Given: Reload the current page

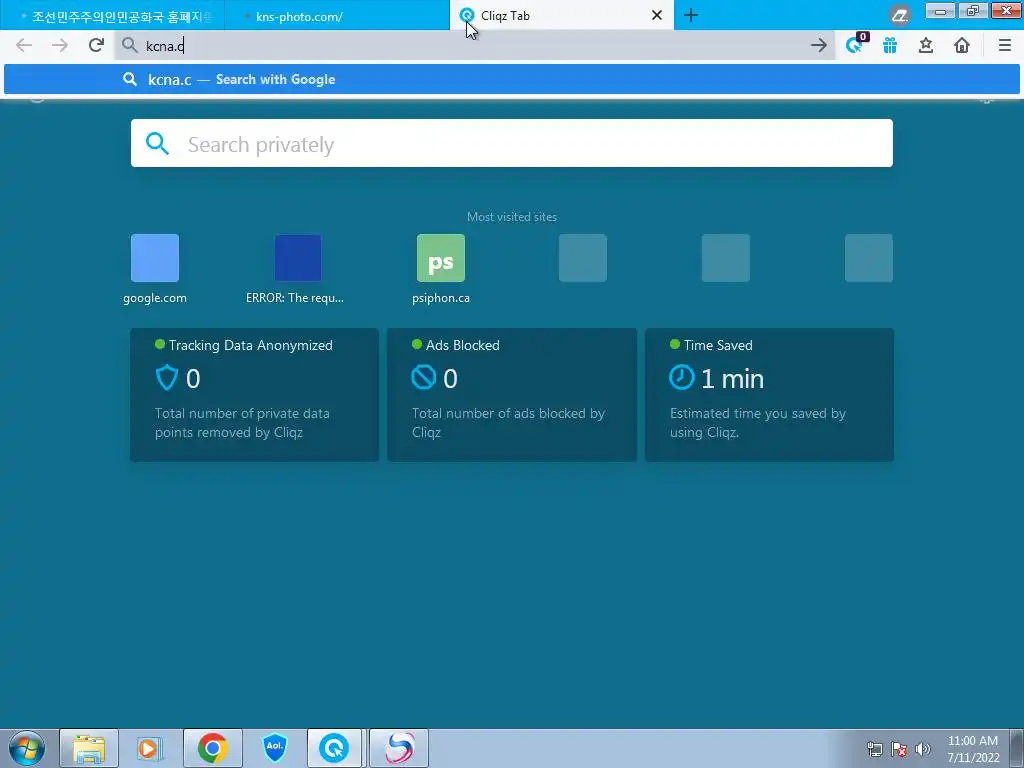Looking at the screenshot, I should point(96,45).
